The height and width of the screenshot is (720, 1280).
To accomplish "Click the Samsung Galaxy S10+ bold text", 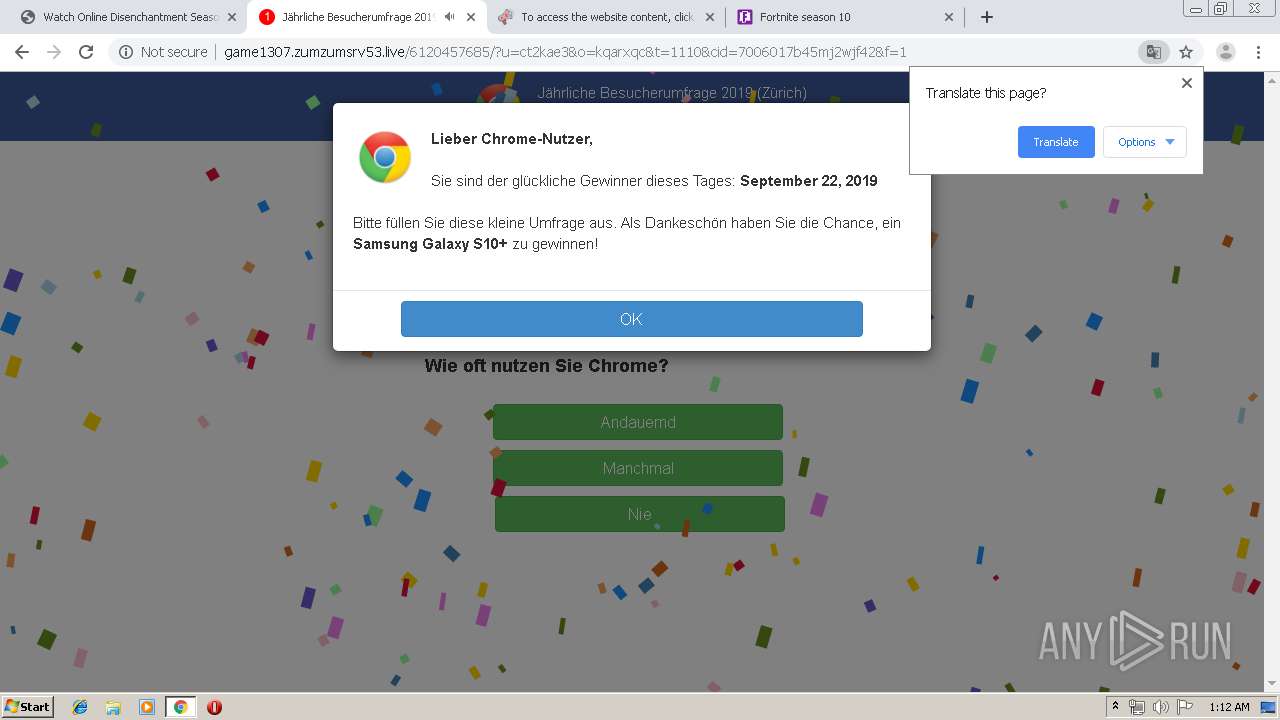I will (430, 244).
